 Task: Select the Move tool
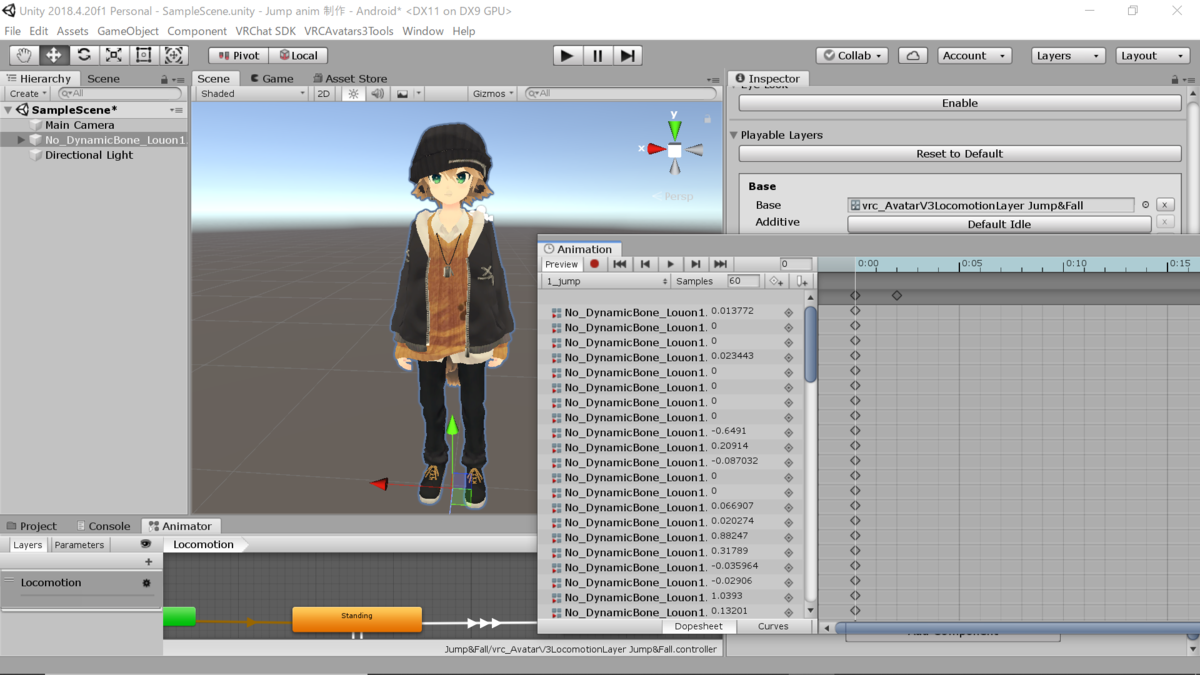pos(54,55)
